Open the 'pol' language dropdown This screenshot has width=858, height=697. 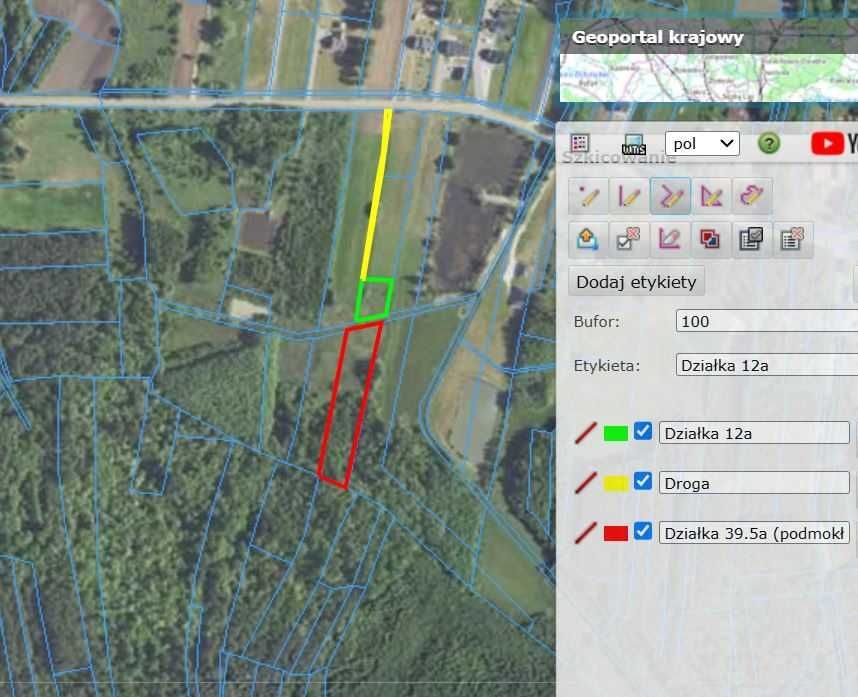point(703,144)
